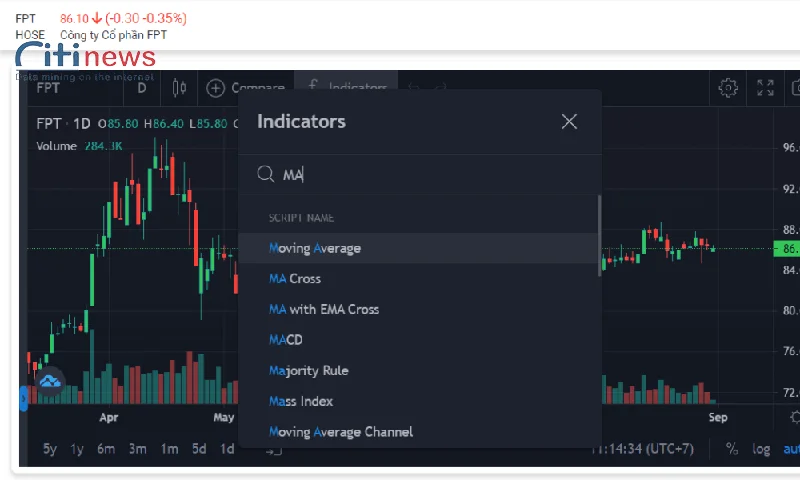Click the Apr date axis label
Image resolution: width=800 pixels, height=480 pixels.
109,417
